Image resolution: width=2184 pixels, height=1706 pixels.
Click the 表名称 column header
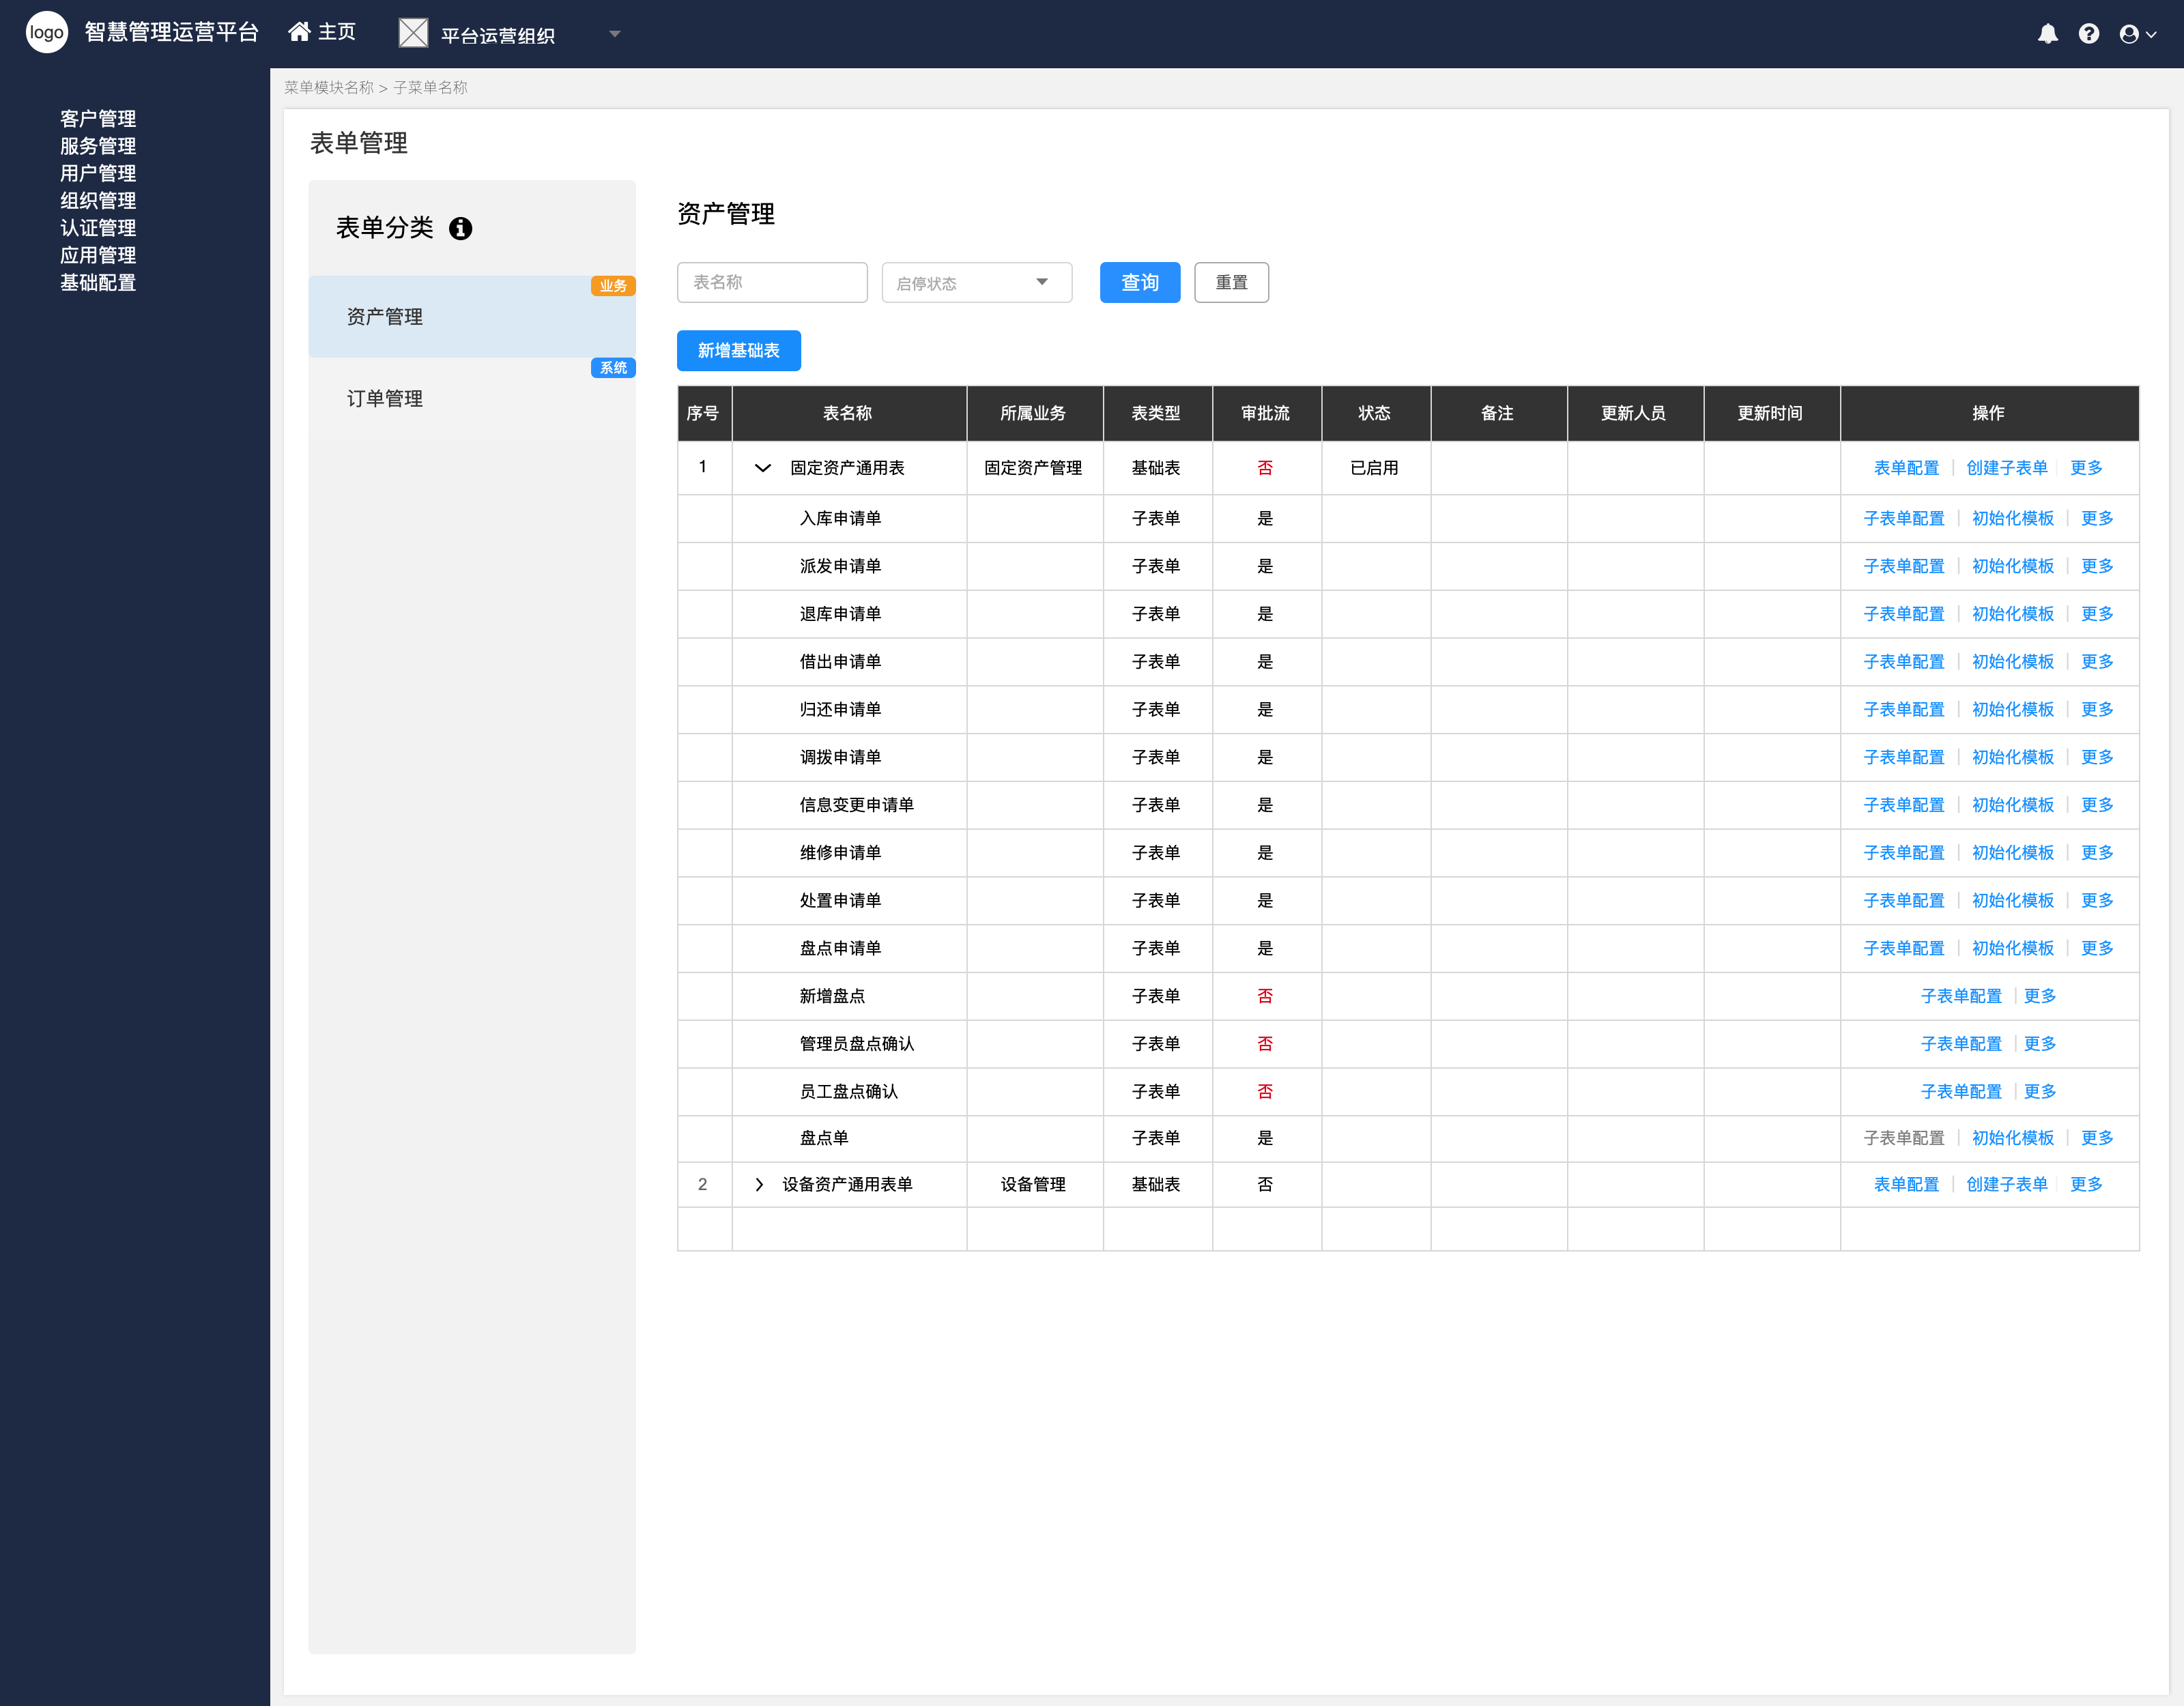click(x=848, y=413)
